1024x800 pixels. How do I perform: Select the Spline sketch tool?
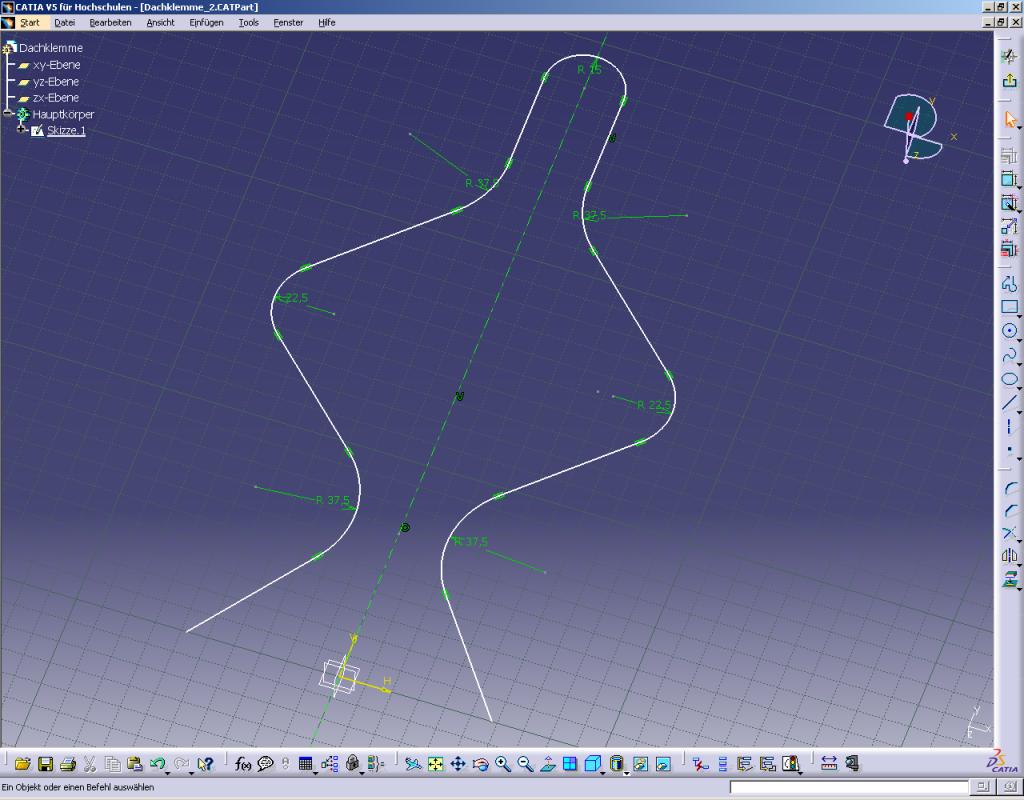(1009, 355)
